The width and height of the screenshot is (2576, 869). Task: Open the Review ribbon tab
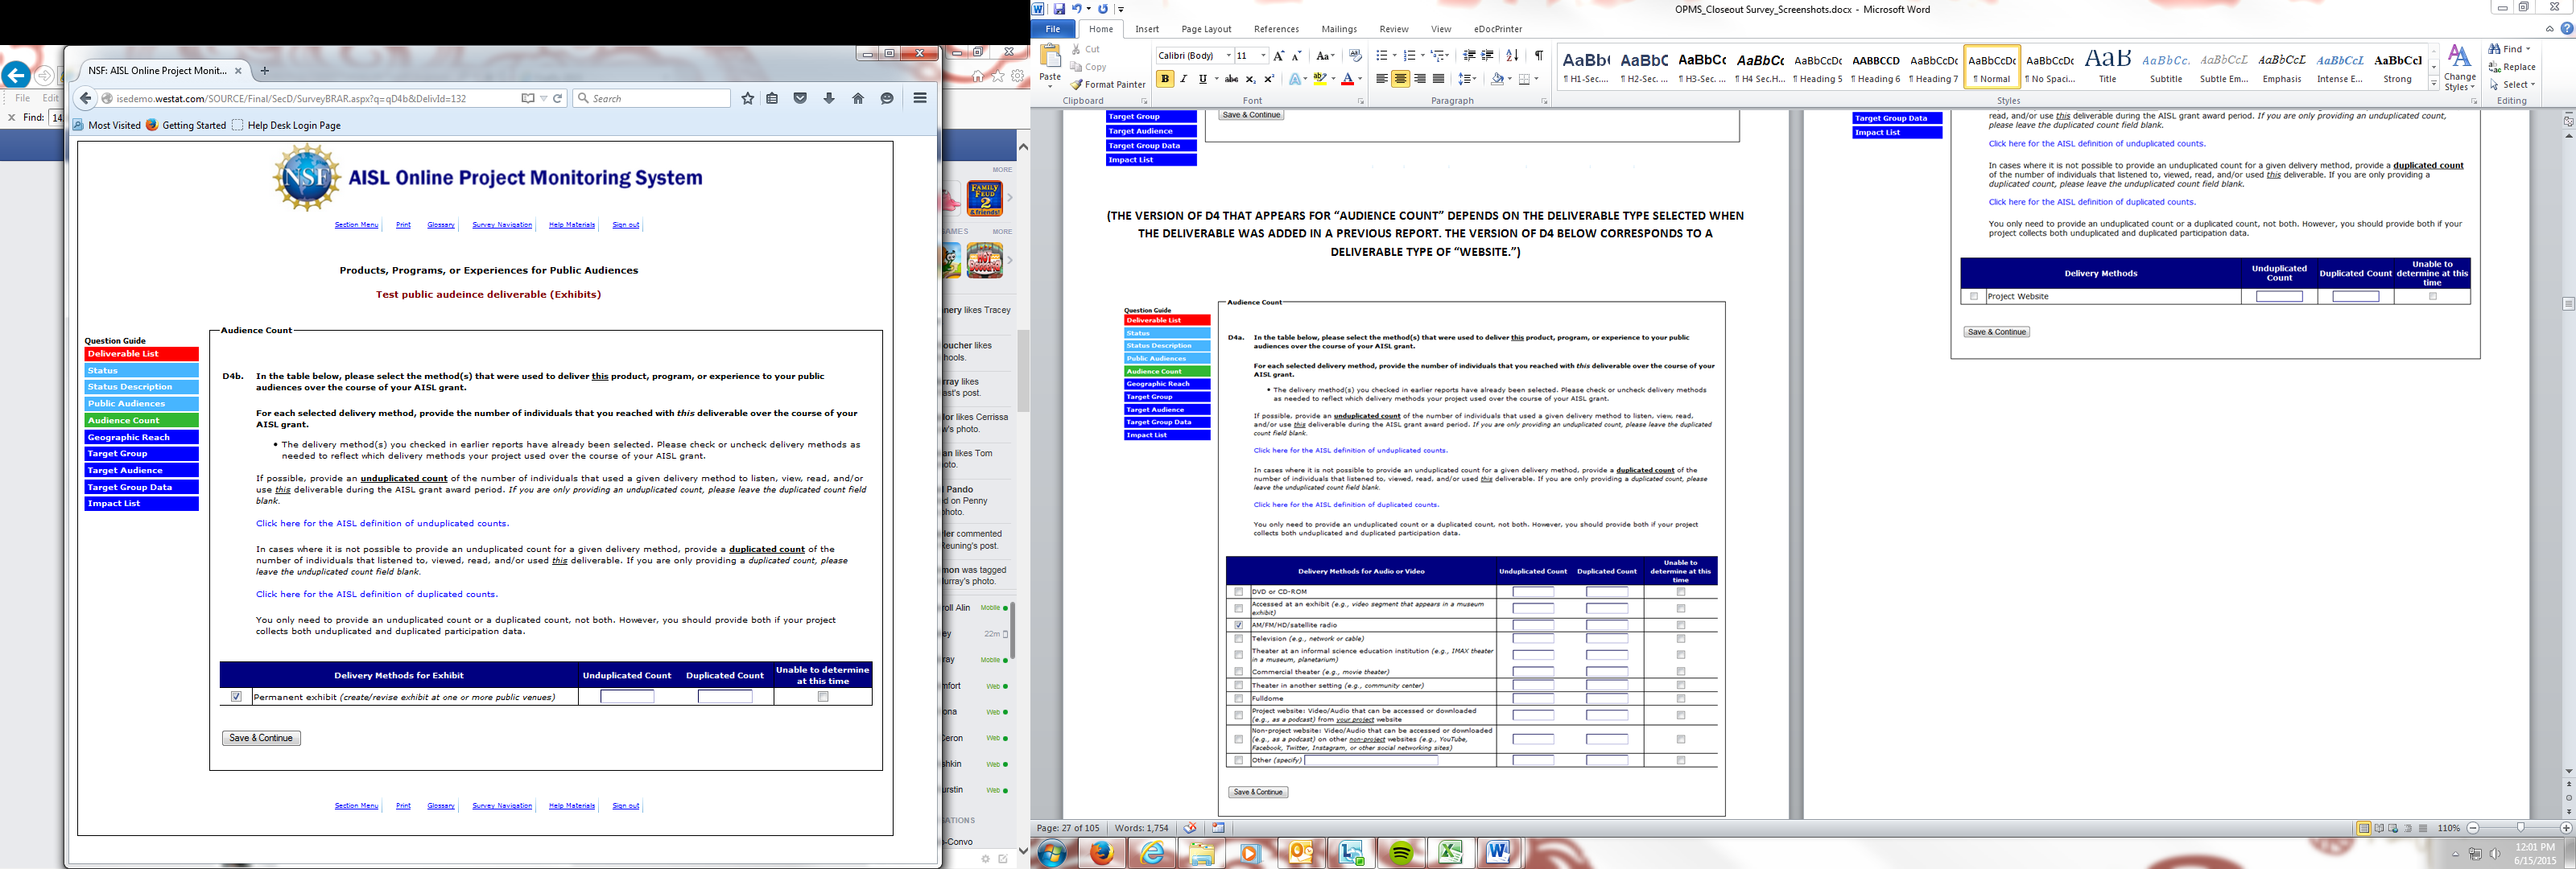[x=1393, y=29]
